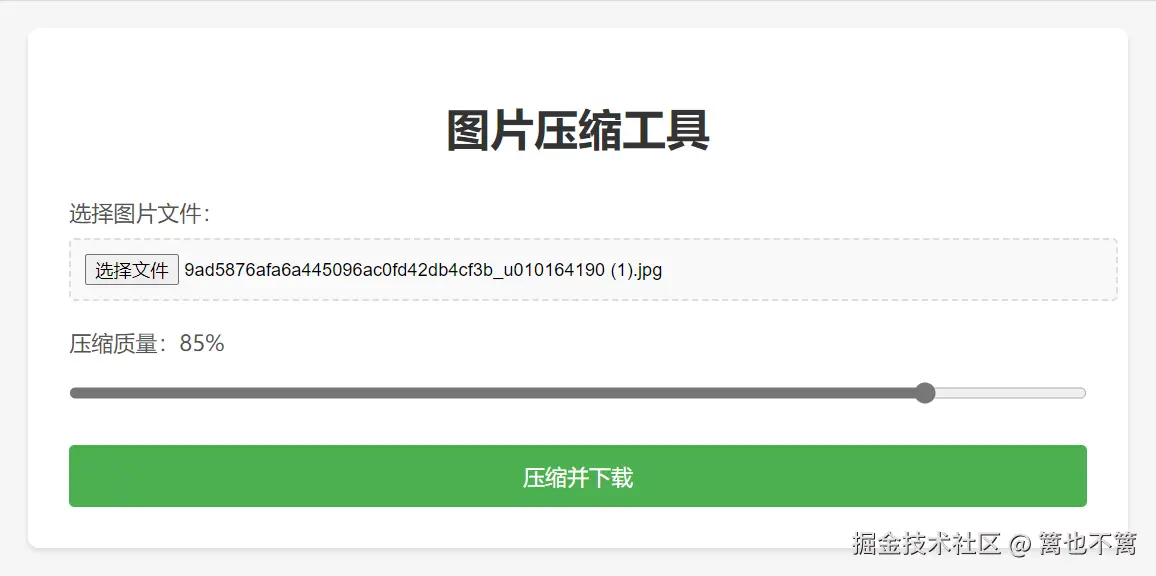
Task: Click the 篱也不篱 author name watermark
Action: [x=1087, y=544]
